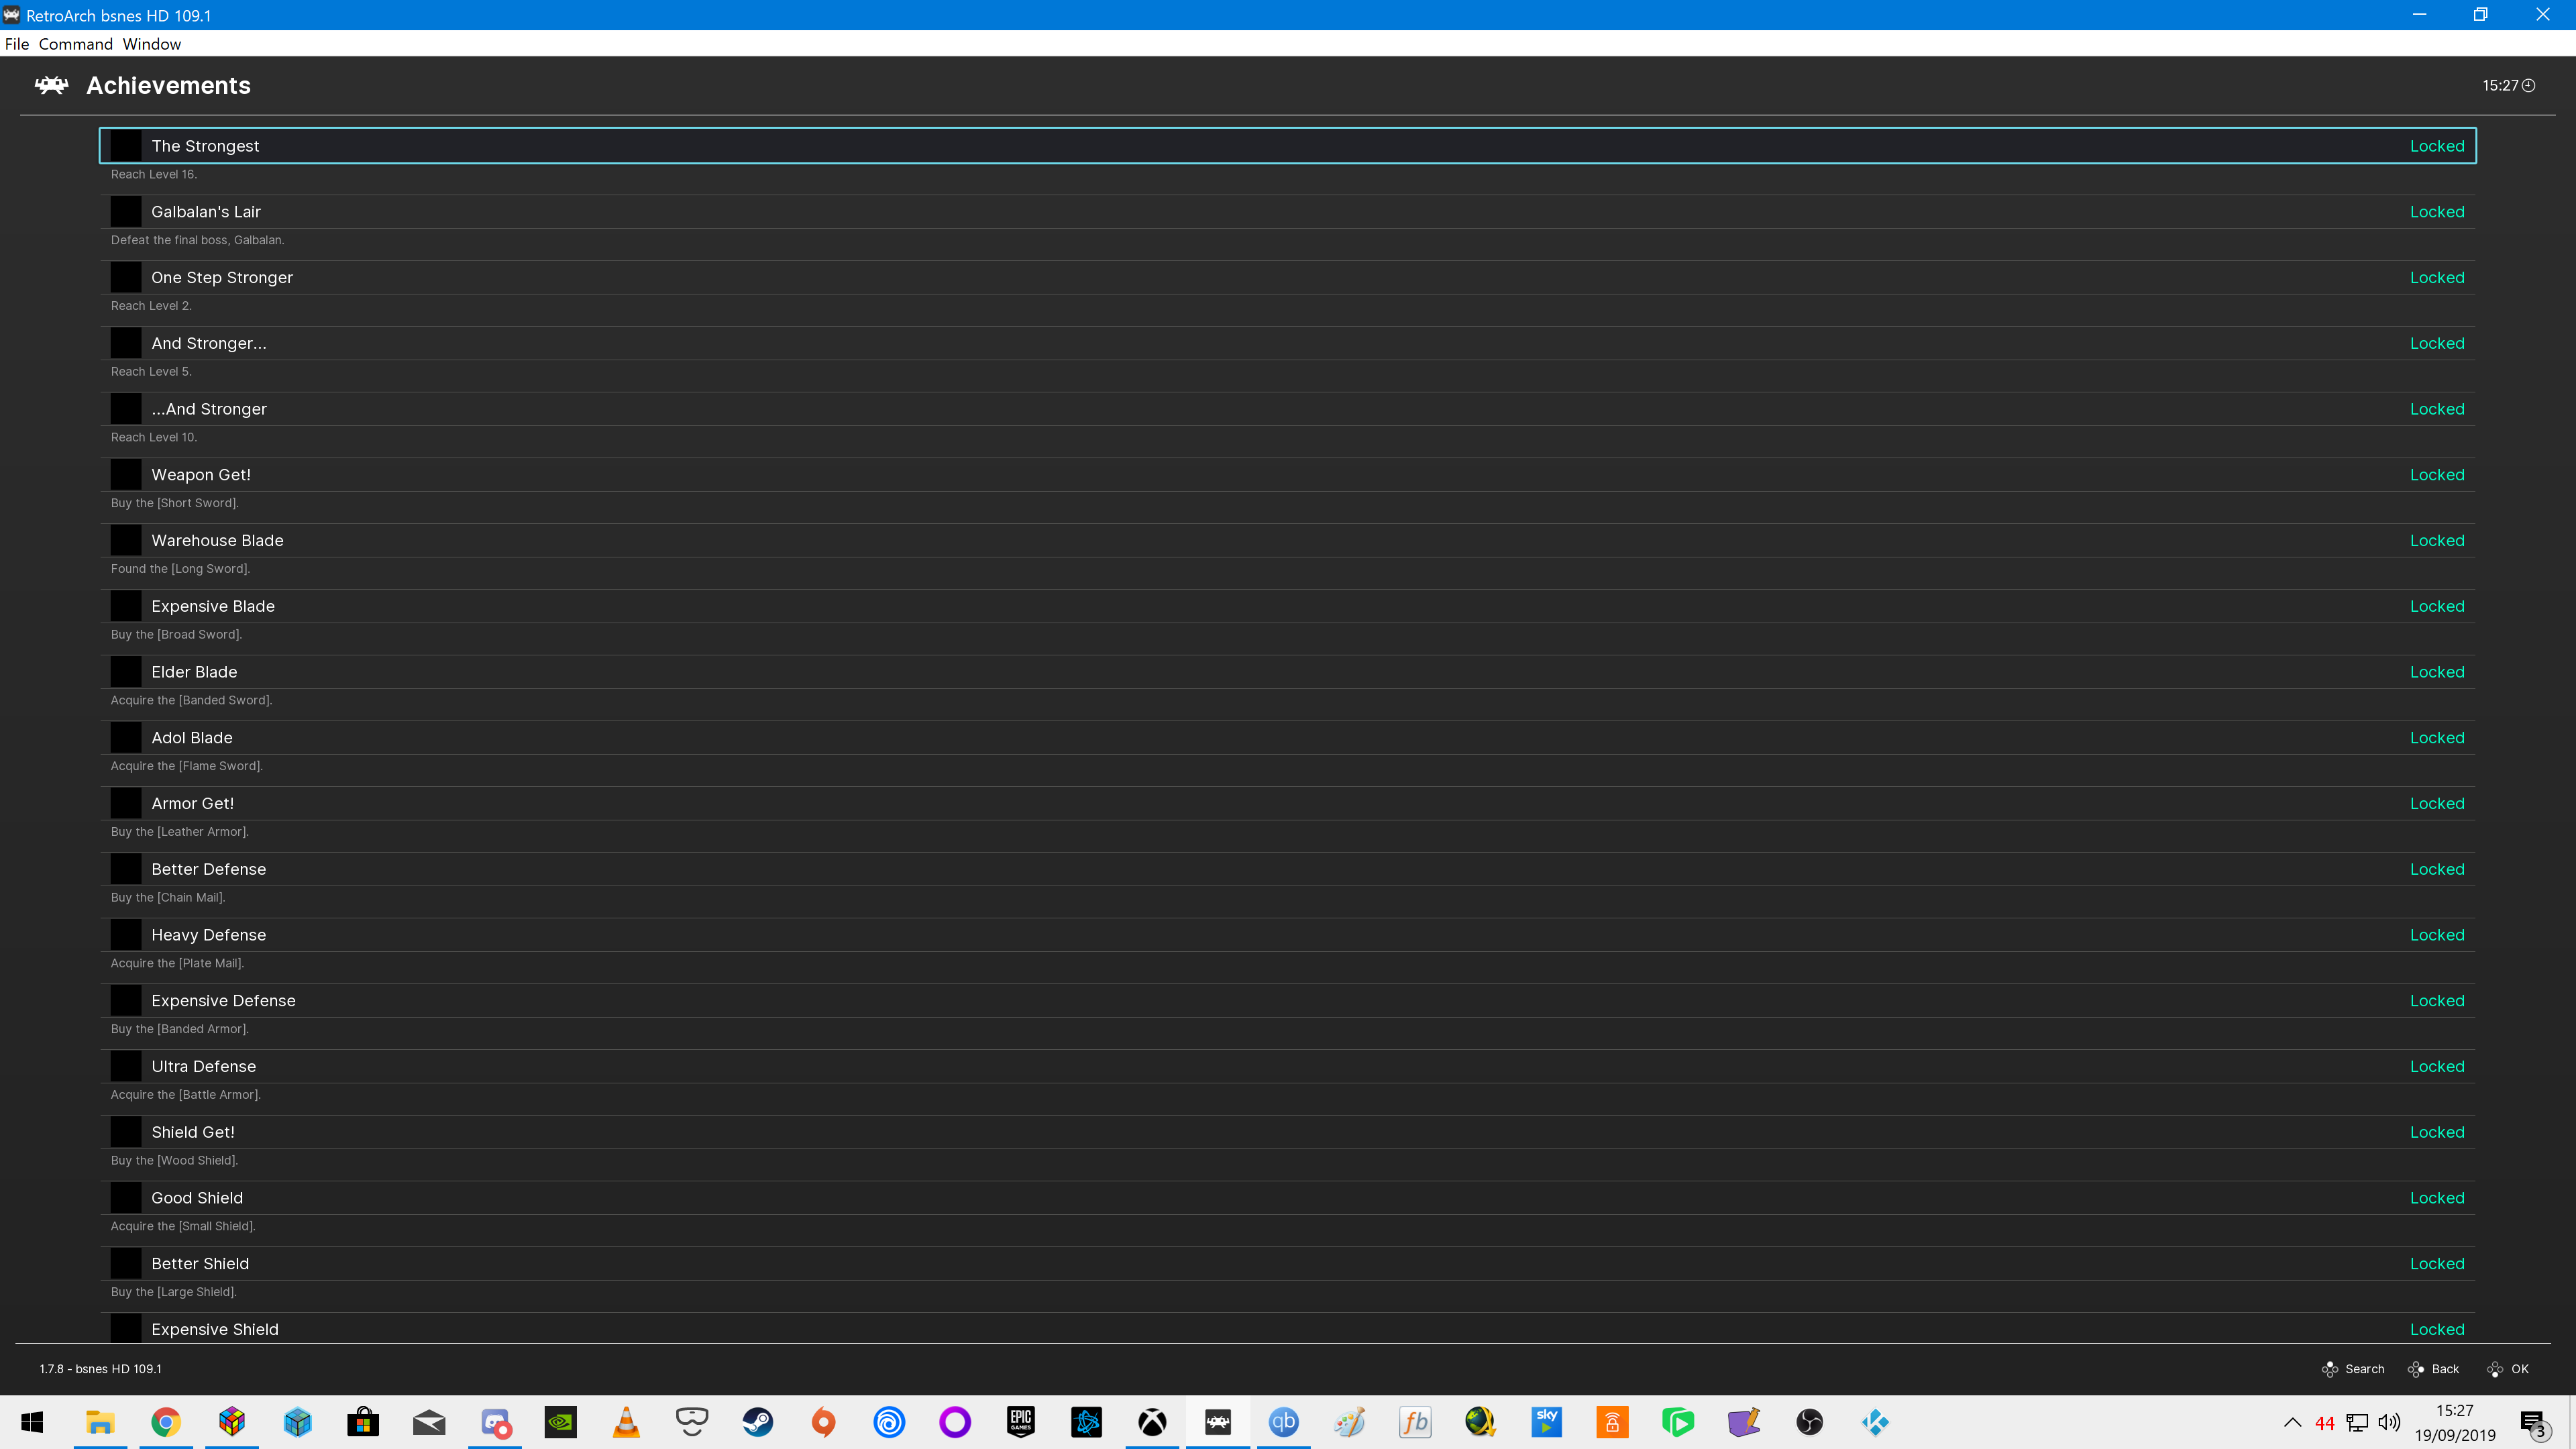The height and width of the screenshot is (1449, 2576).
Task: Click the Better Shield badge thumbnail
Action: 126,1264
